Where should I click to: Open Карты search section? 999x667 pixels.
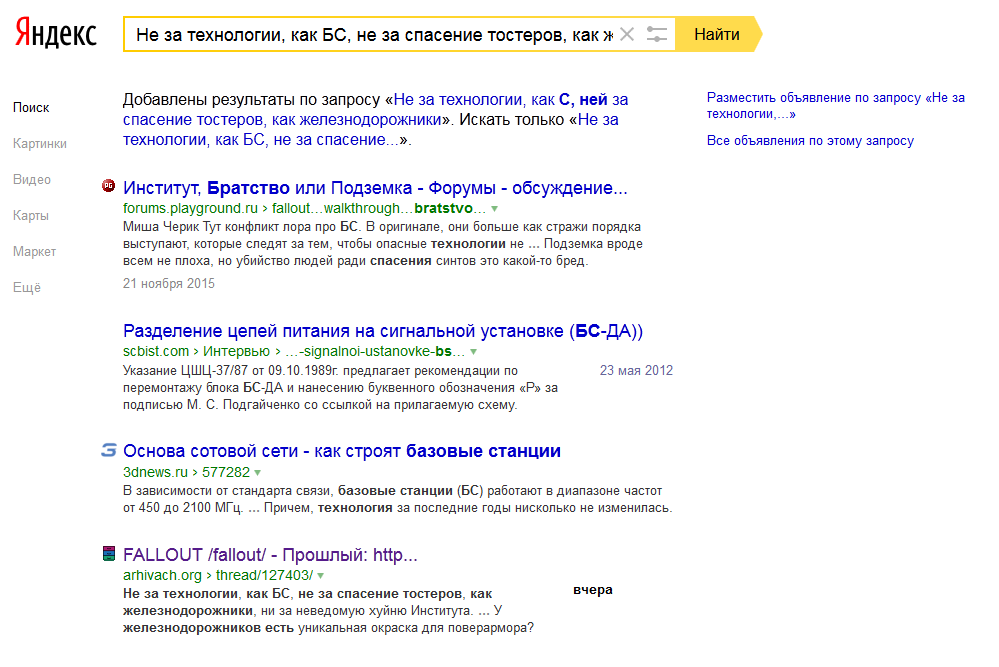tap(31, 215)
